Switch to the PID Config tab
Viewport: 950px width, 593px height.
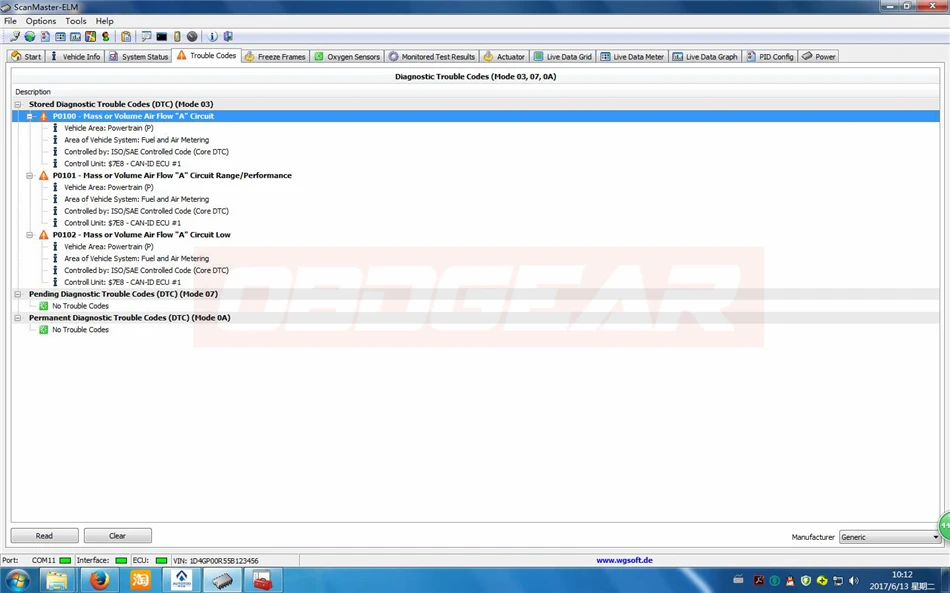[x=769, y=56]
